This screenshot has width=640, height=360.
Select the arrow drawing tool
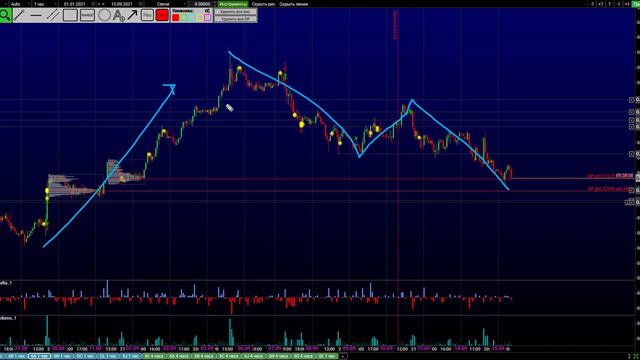(132, 15)
